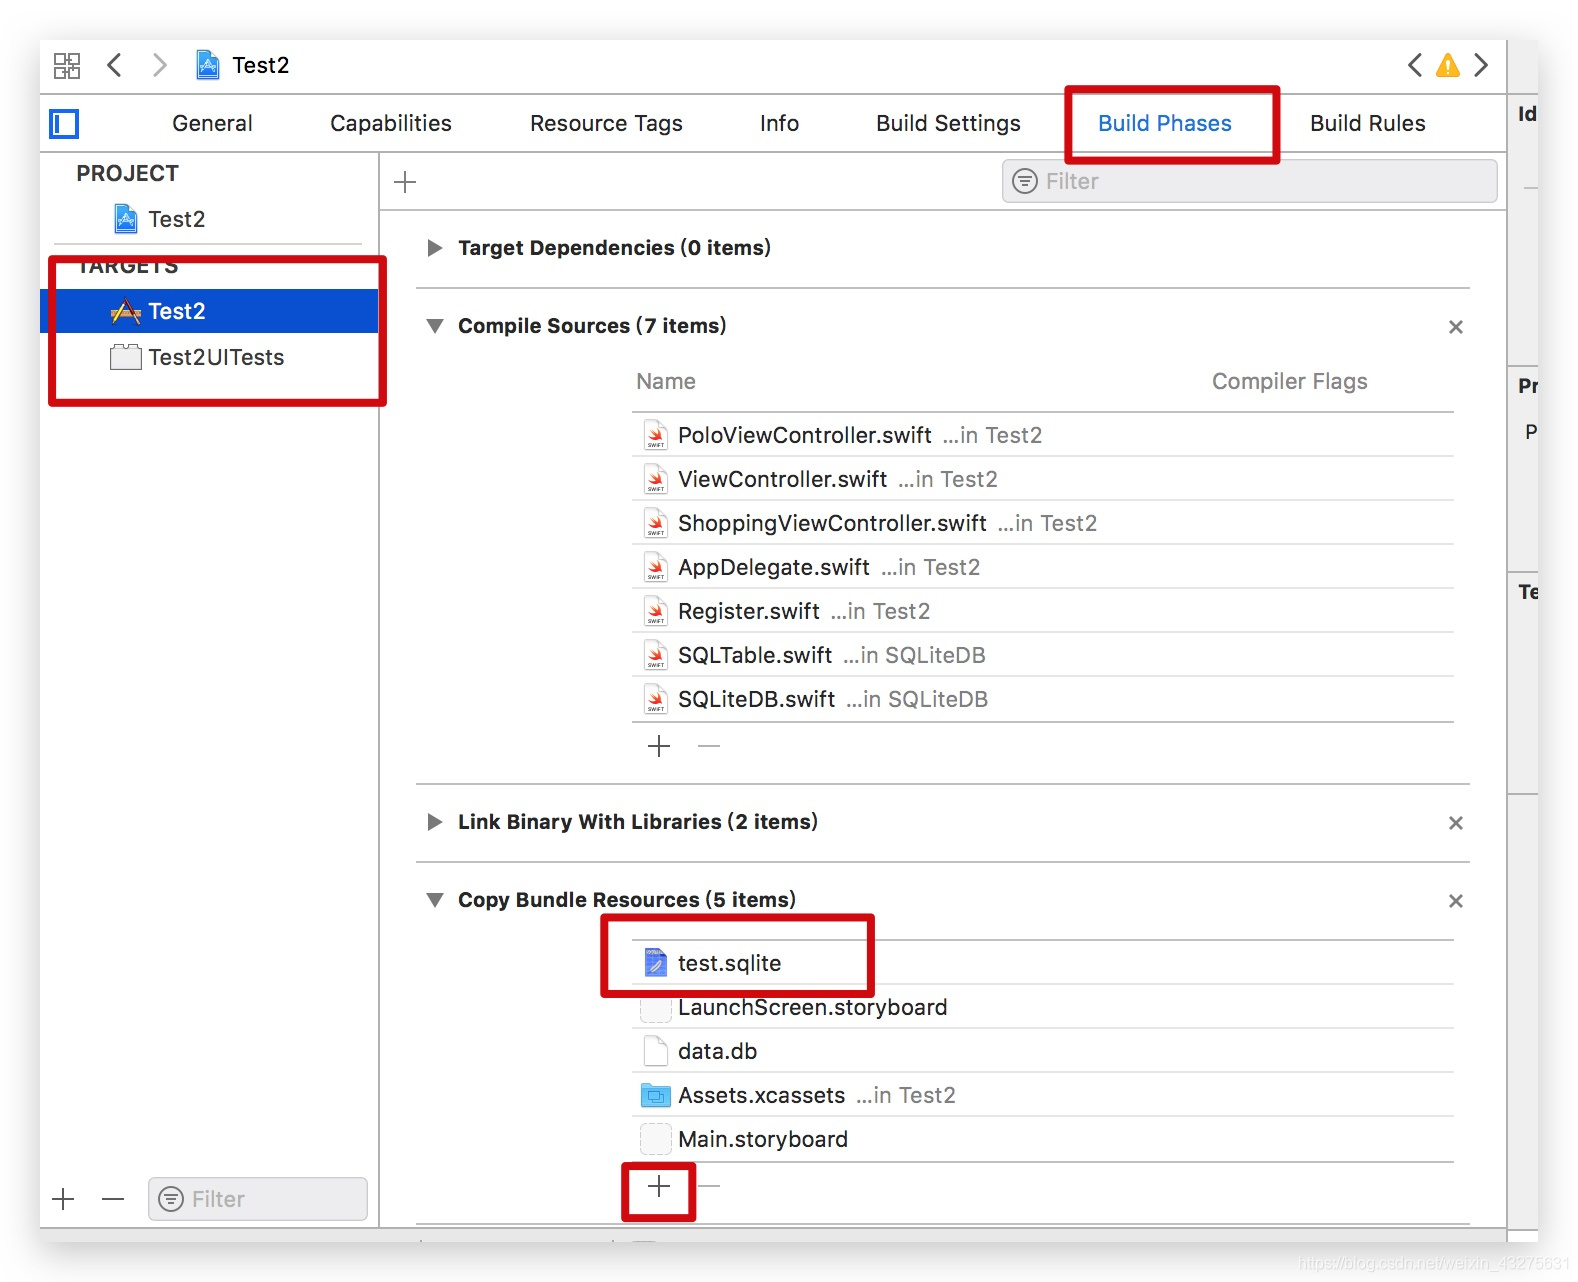
Task: Select ViewController.swift row
Action: pyautogui.click(x=1043, y=479)
